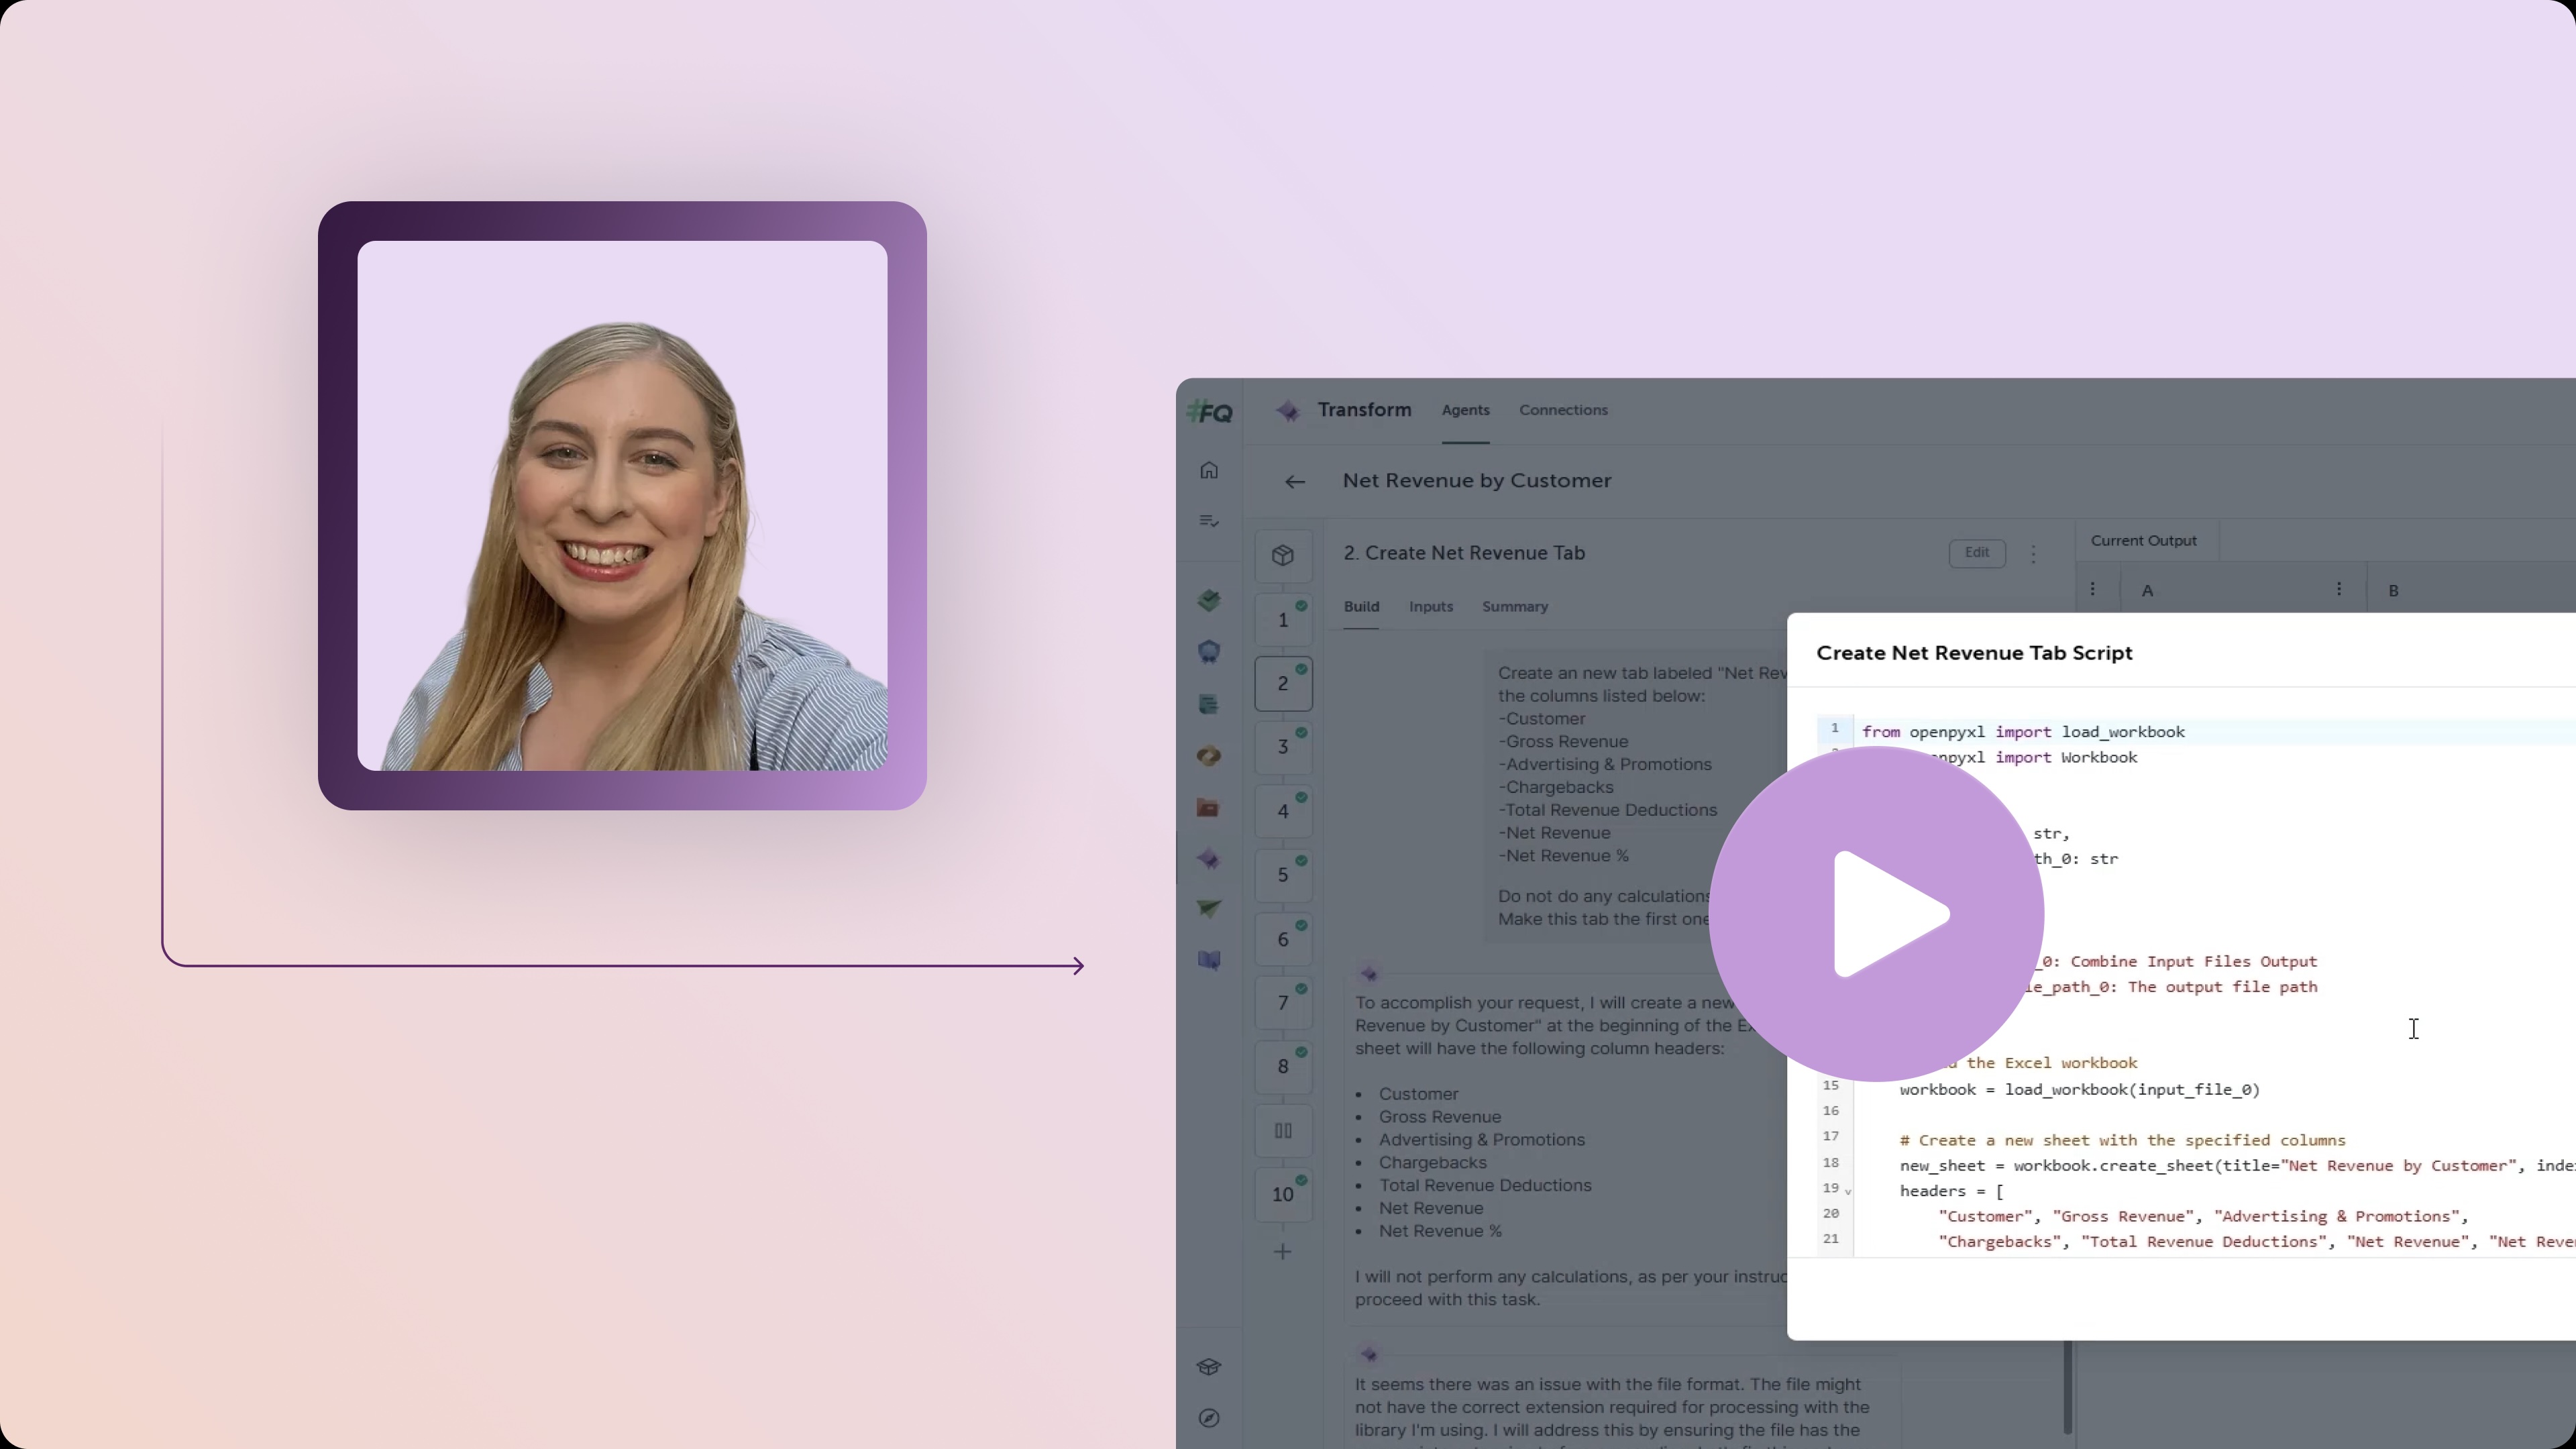2576x1449 pixels.
Task: Open the red folder sidebar icon
Action: coord(1209,807)
